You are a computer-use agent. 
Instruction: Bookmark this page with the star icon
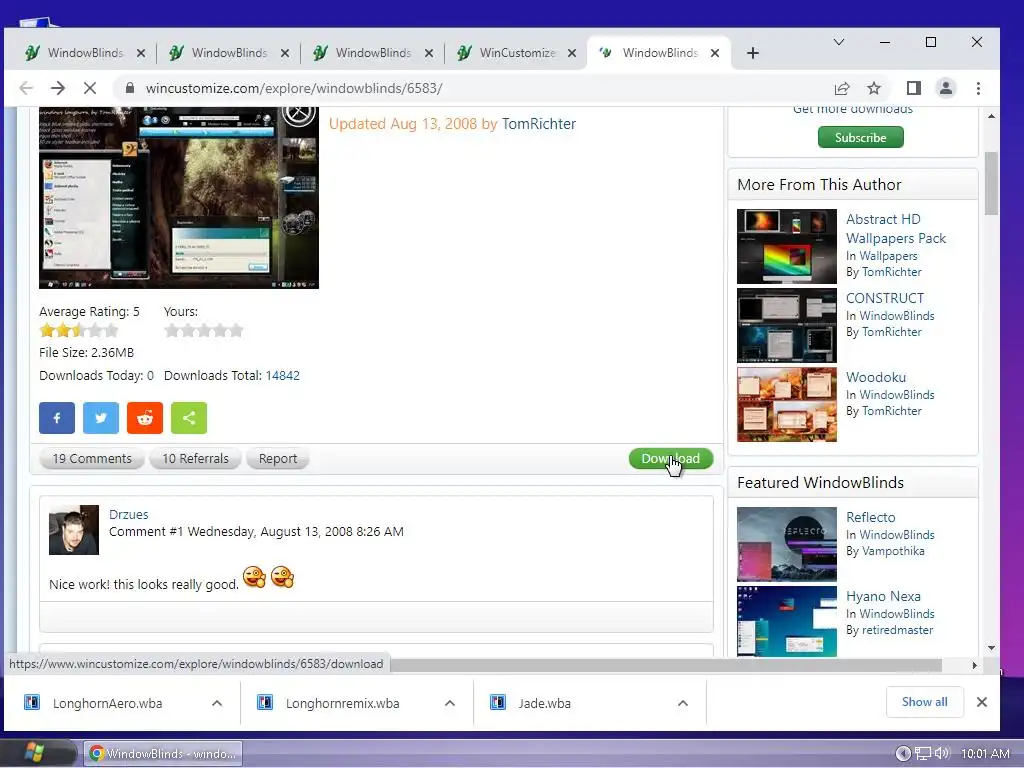tap(874, 88)
